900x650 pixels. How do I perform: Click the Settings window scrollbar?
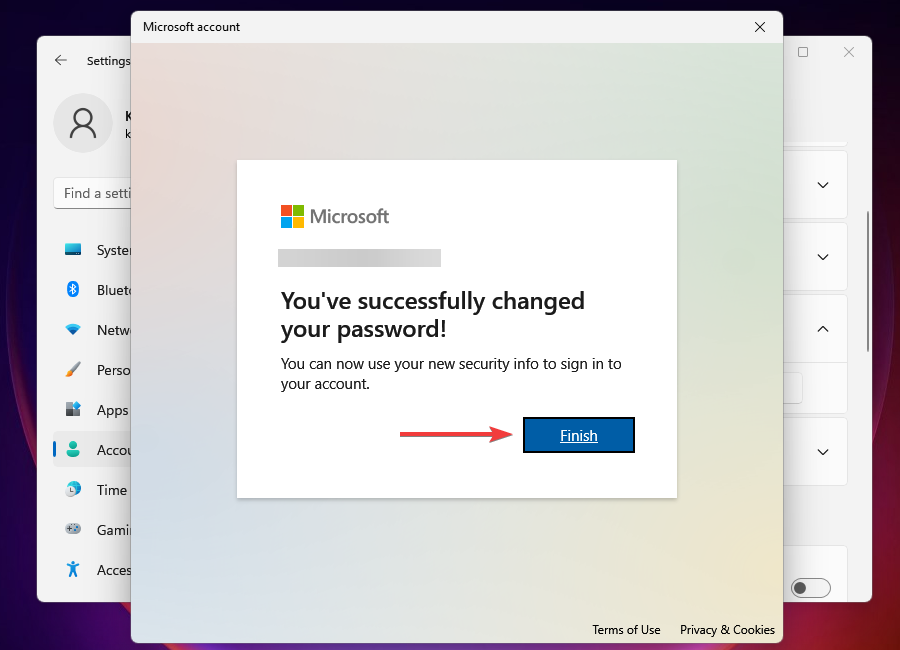tap(868, 281)
